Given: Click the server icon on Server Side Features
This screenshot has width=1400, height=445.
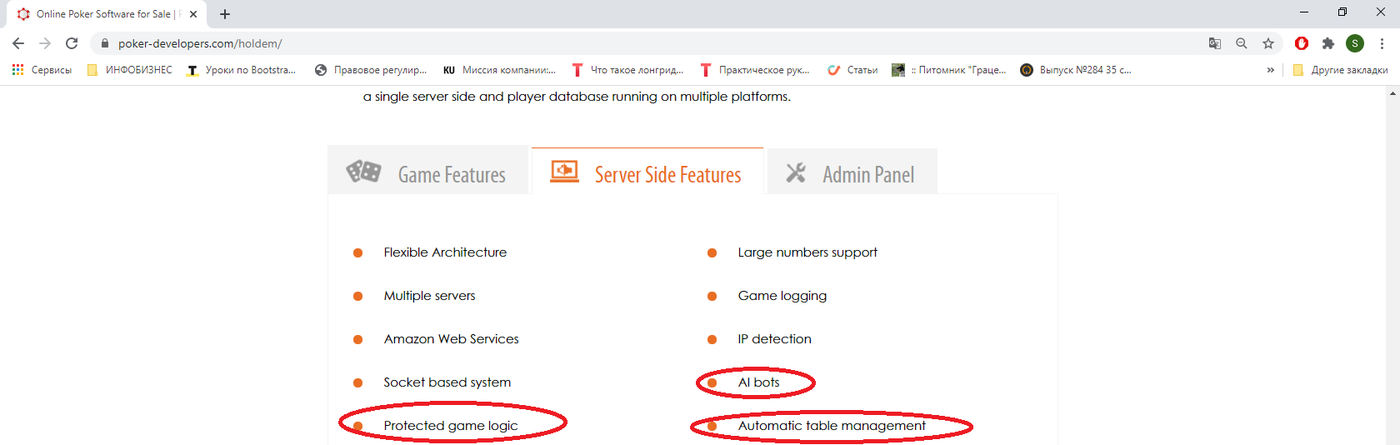Looking at the screenshot, I should pyautogui.click(x=564, y=172).
